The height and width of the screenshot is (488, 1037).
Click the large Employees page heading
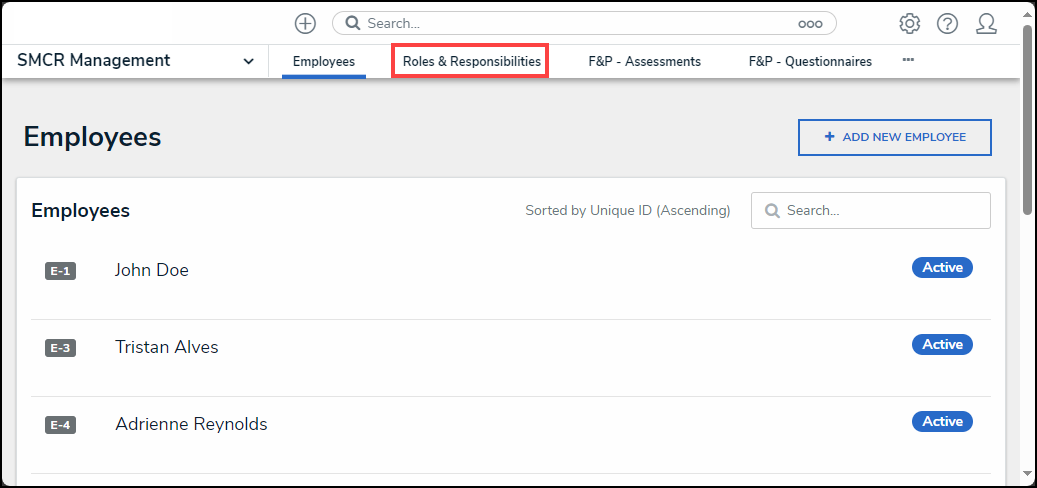point(92,137)
